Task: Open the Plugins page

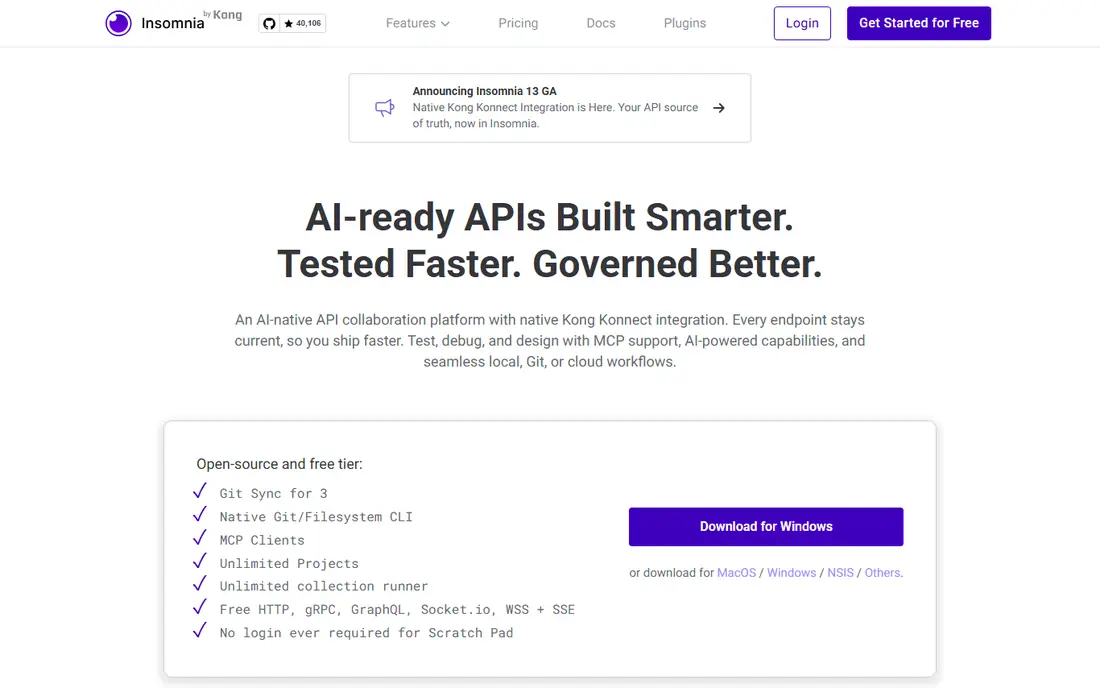Action: (685, 23)
